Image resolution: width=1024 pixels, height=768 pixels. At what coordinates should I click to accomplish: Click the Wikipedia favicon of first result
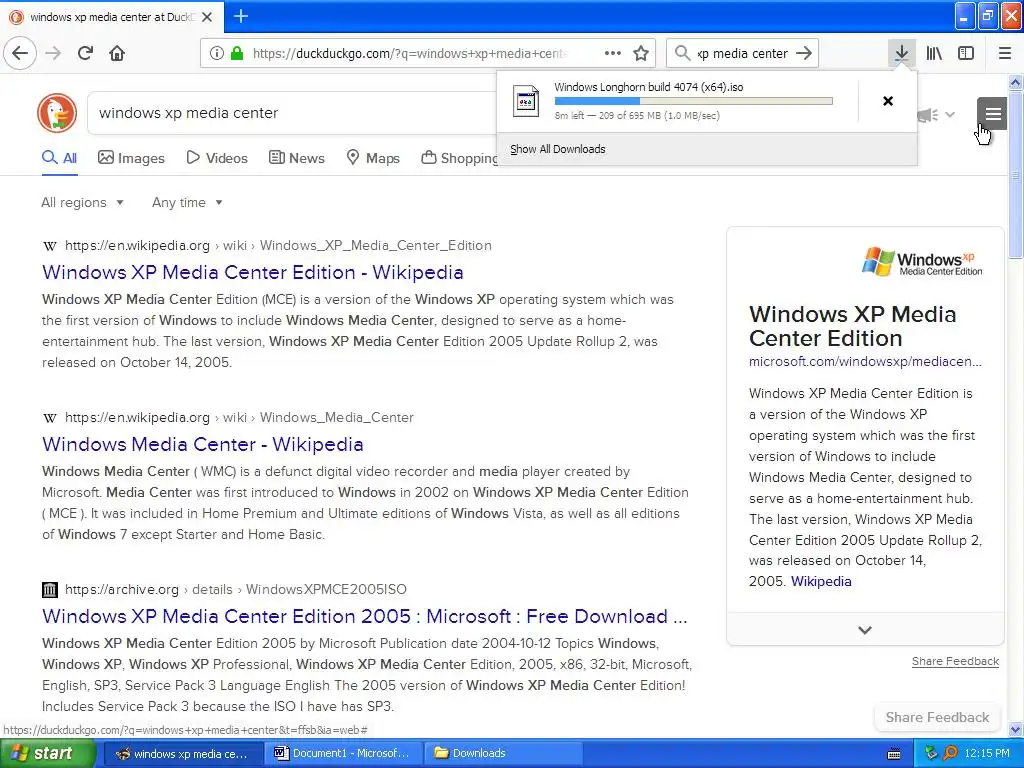point(50,246)
